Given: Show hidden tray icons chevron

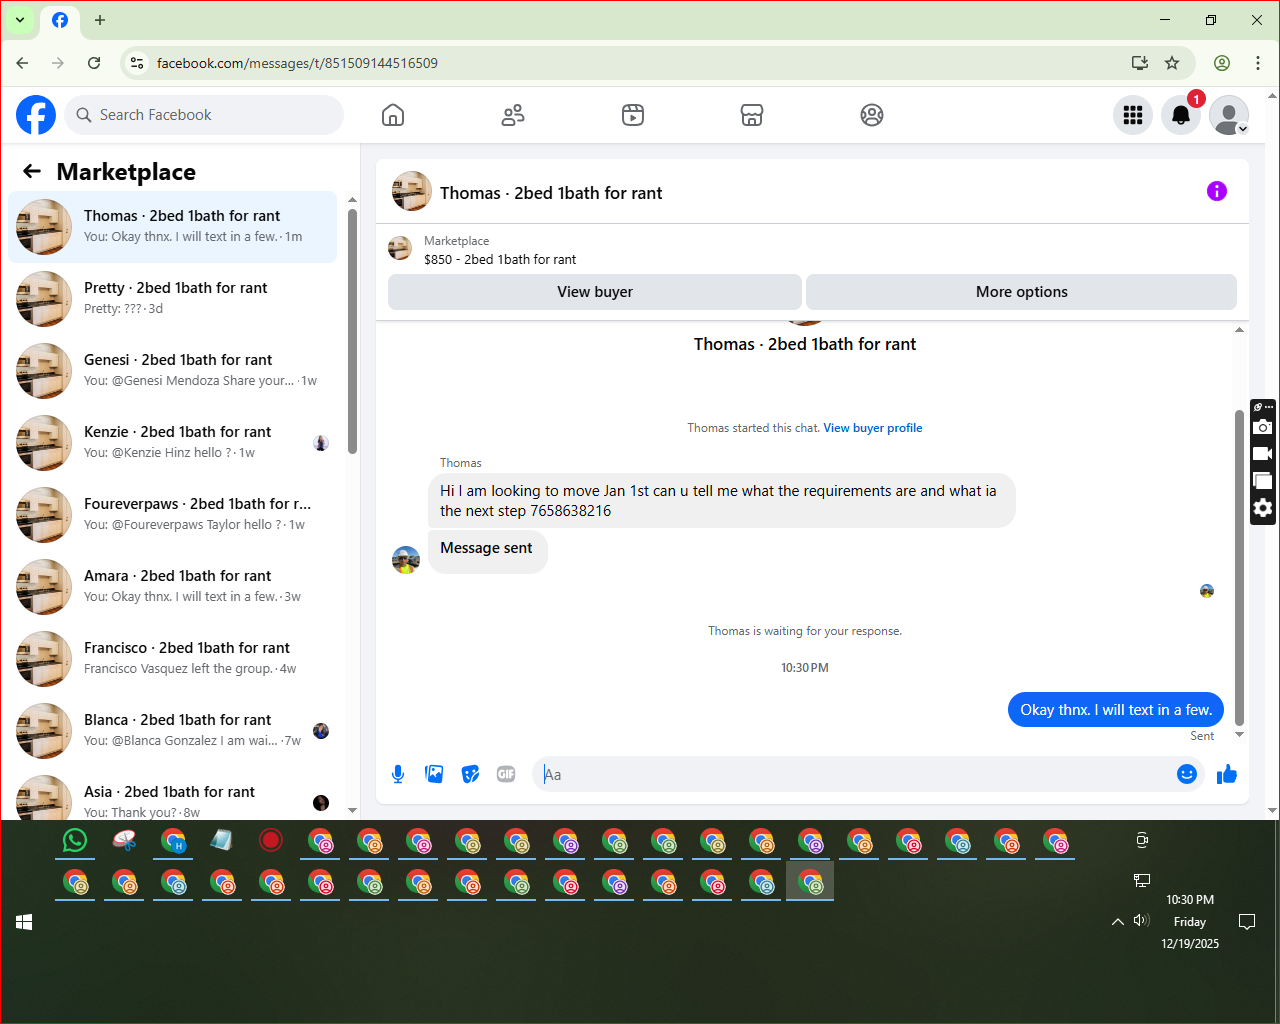Looking at the screenshot, I should pos(1118,922).
